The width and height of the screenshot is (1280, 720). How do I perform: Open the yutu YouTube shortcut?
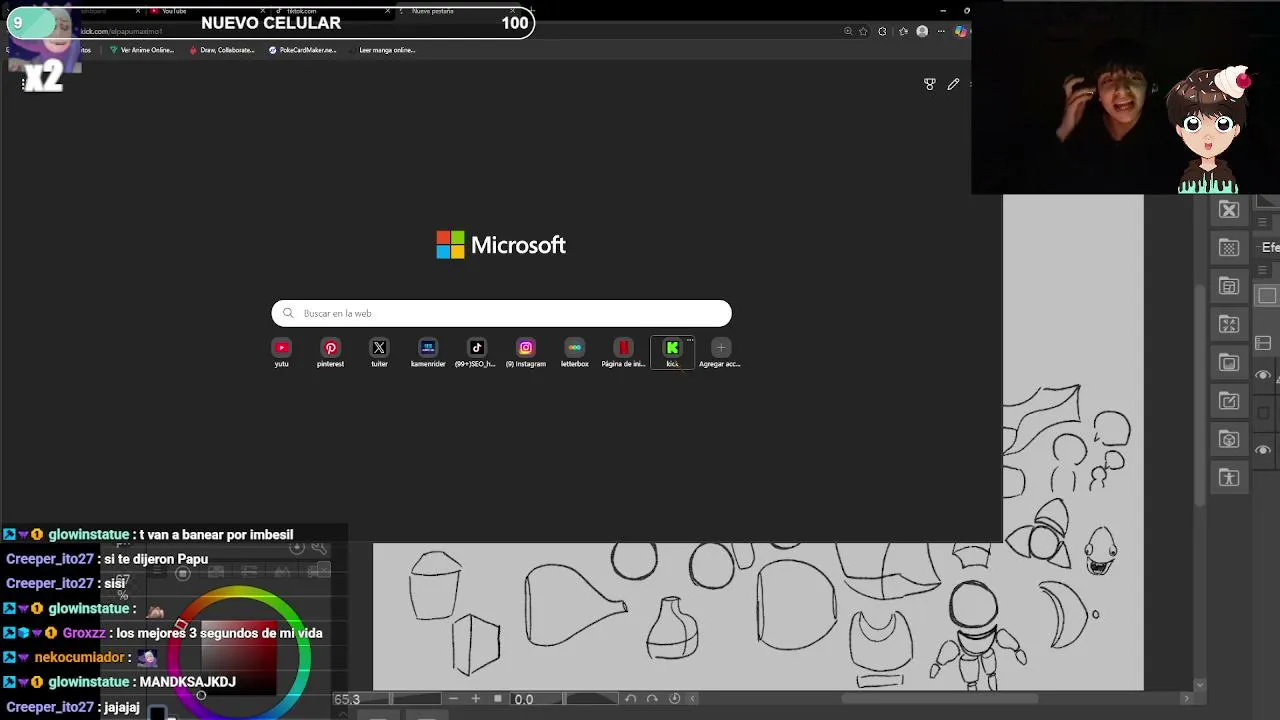pos(281,352)
